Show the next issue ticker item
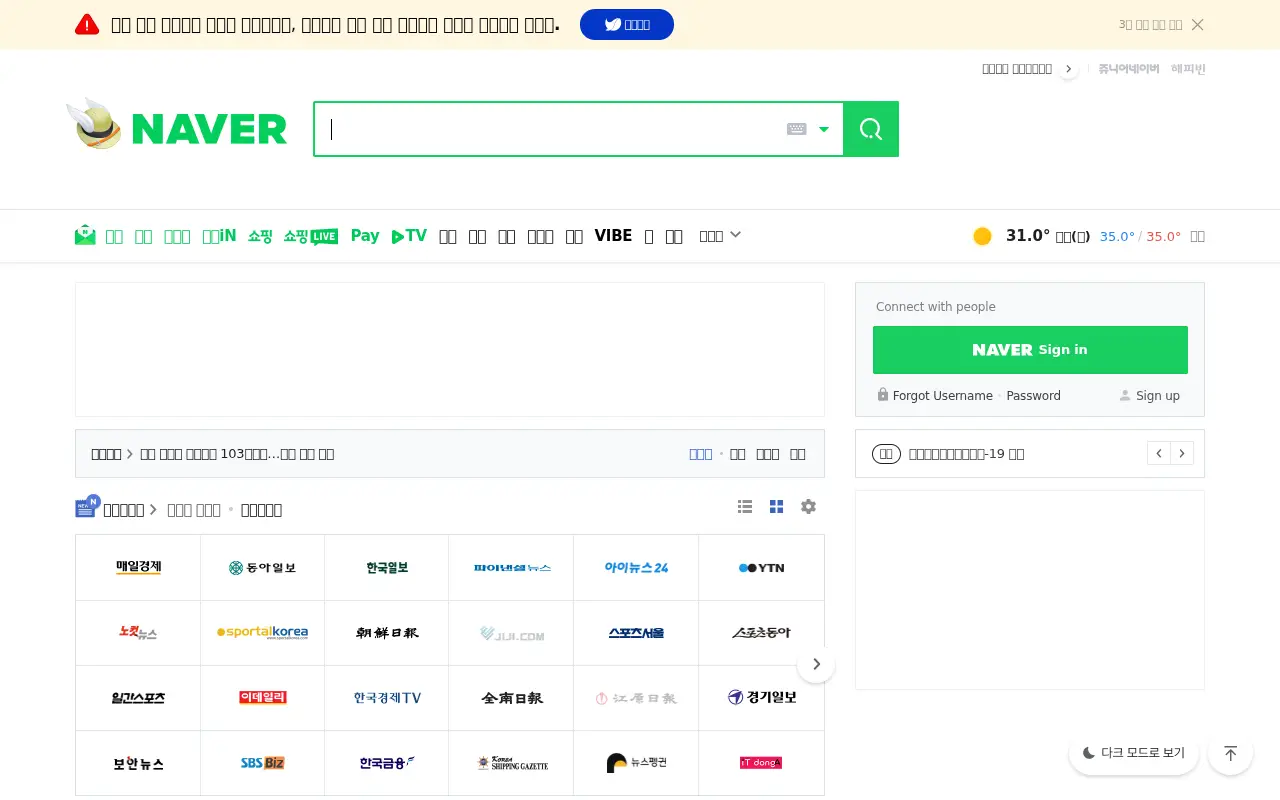The image size is (1280, 800). pos(1182,454)
